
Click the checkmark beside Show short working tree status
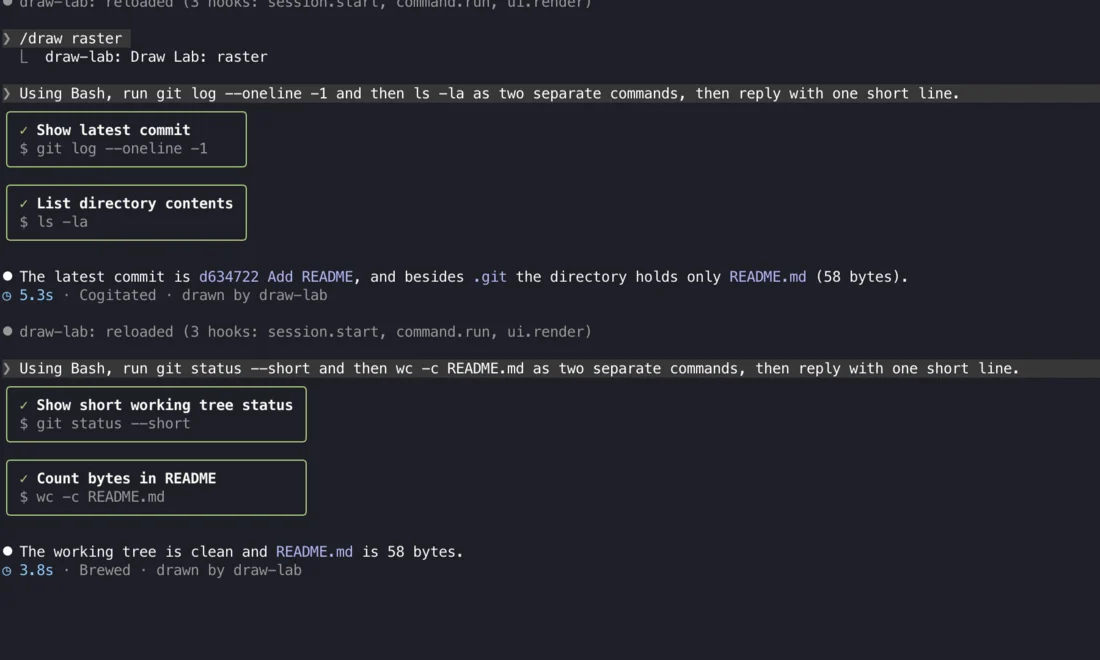point(24,405)
